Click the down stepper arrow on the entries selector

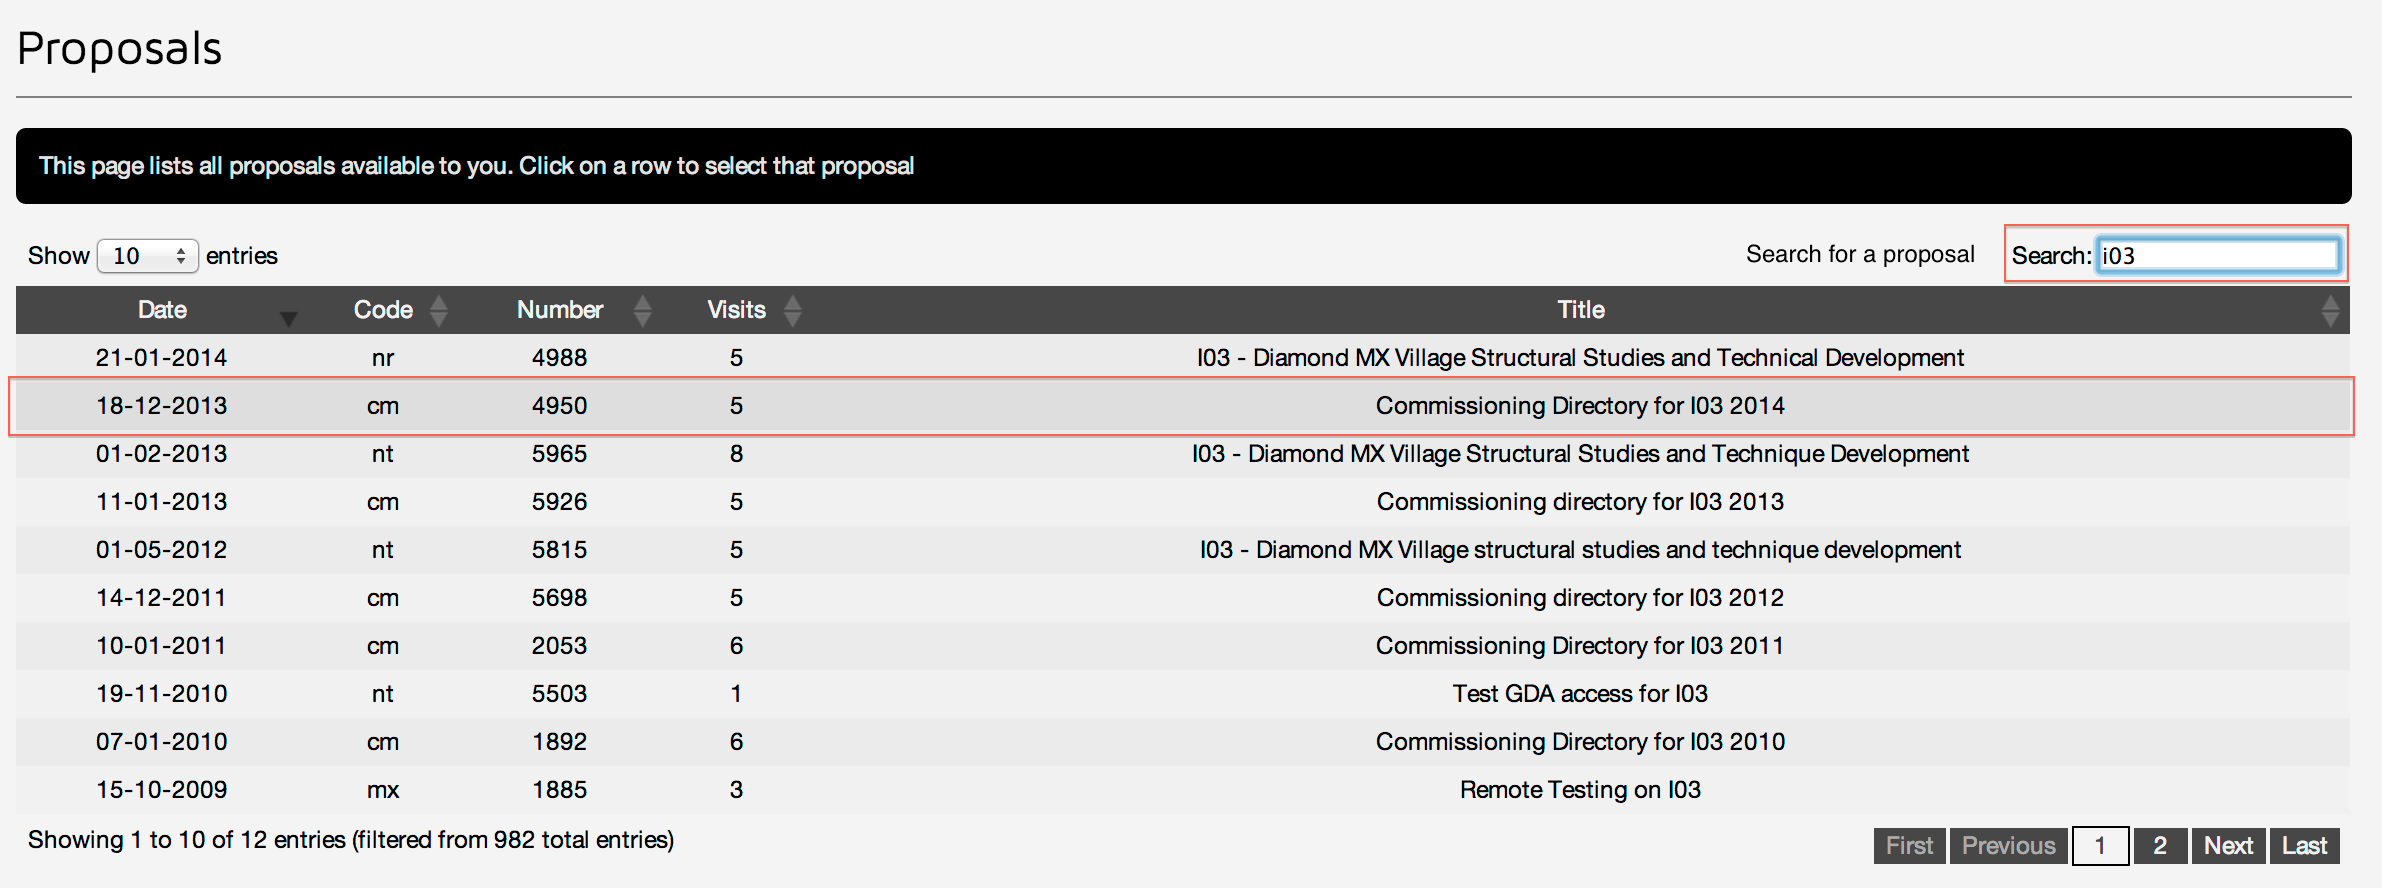[181, 262]
